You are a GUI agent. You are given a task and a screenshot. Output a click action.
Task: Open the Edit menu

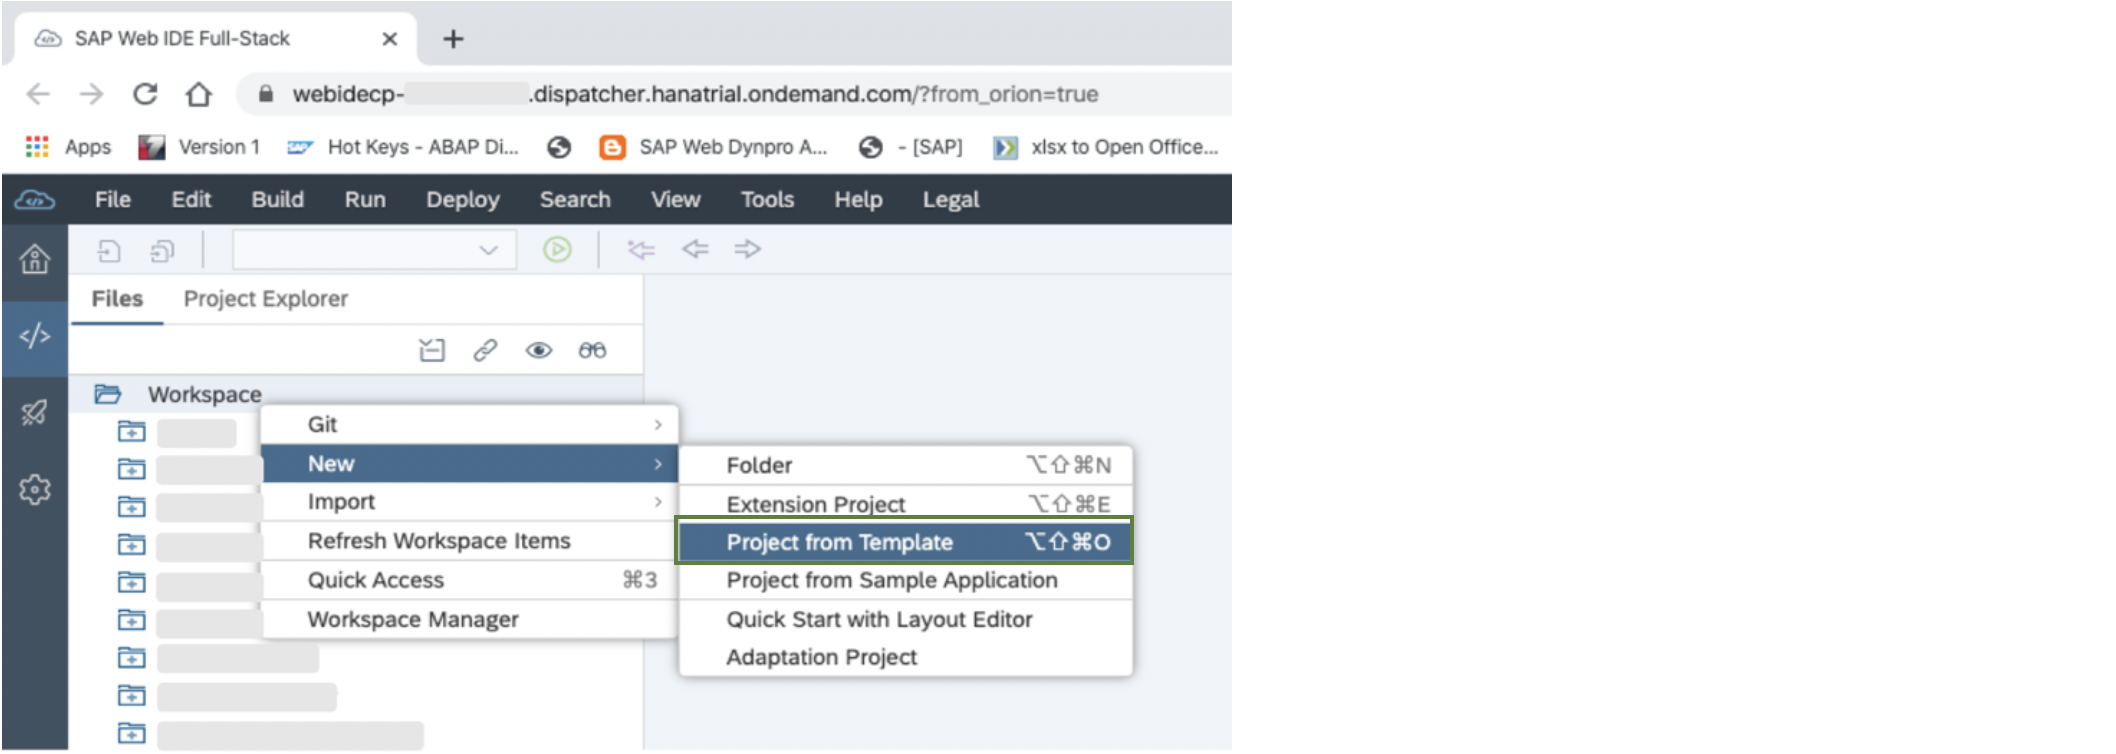[x=191, y=200]
